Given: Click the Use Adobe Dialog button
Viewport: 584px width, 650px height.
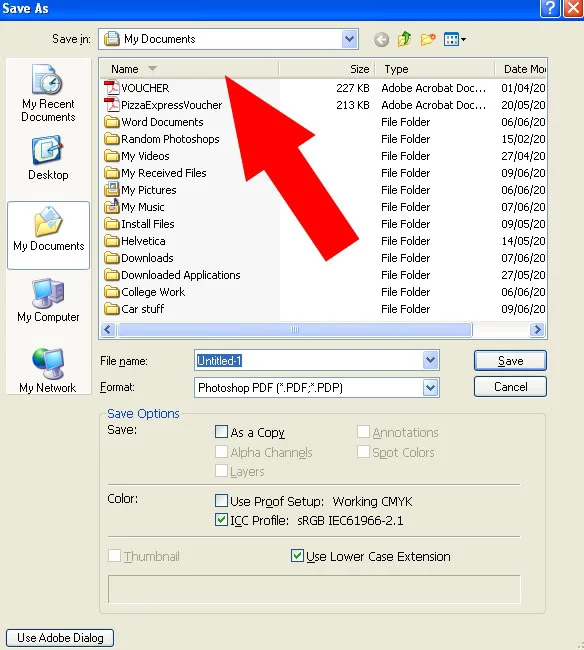Looking at the screenshot, I should click(x=60, y=638).
